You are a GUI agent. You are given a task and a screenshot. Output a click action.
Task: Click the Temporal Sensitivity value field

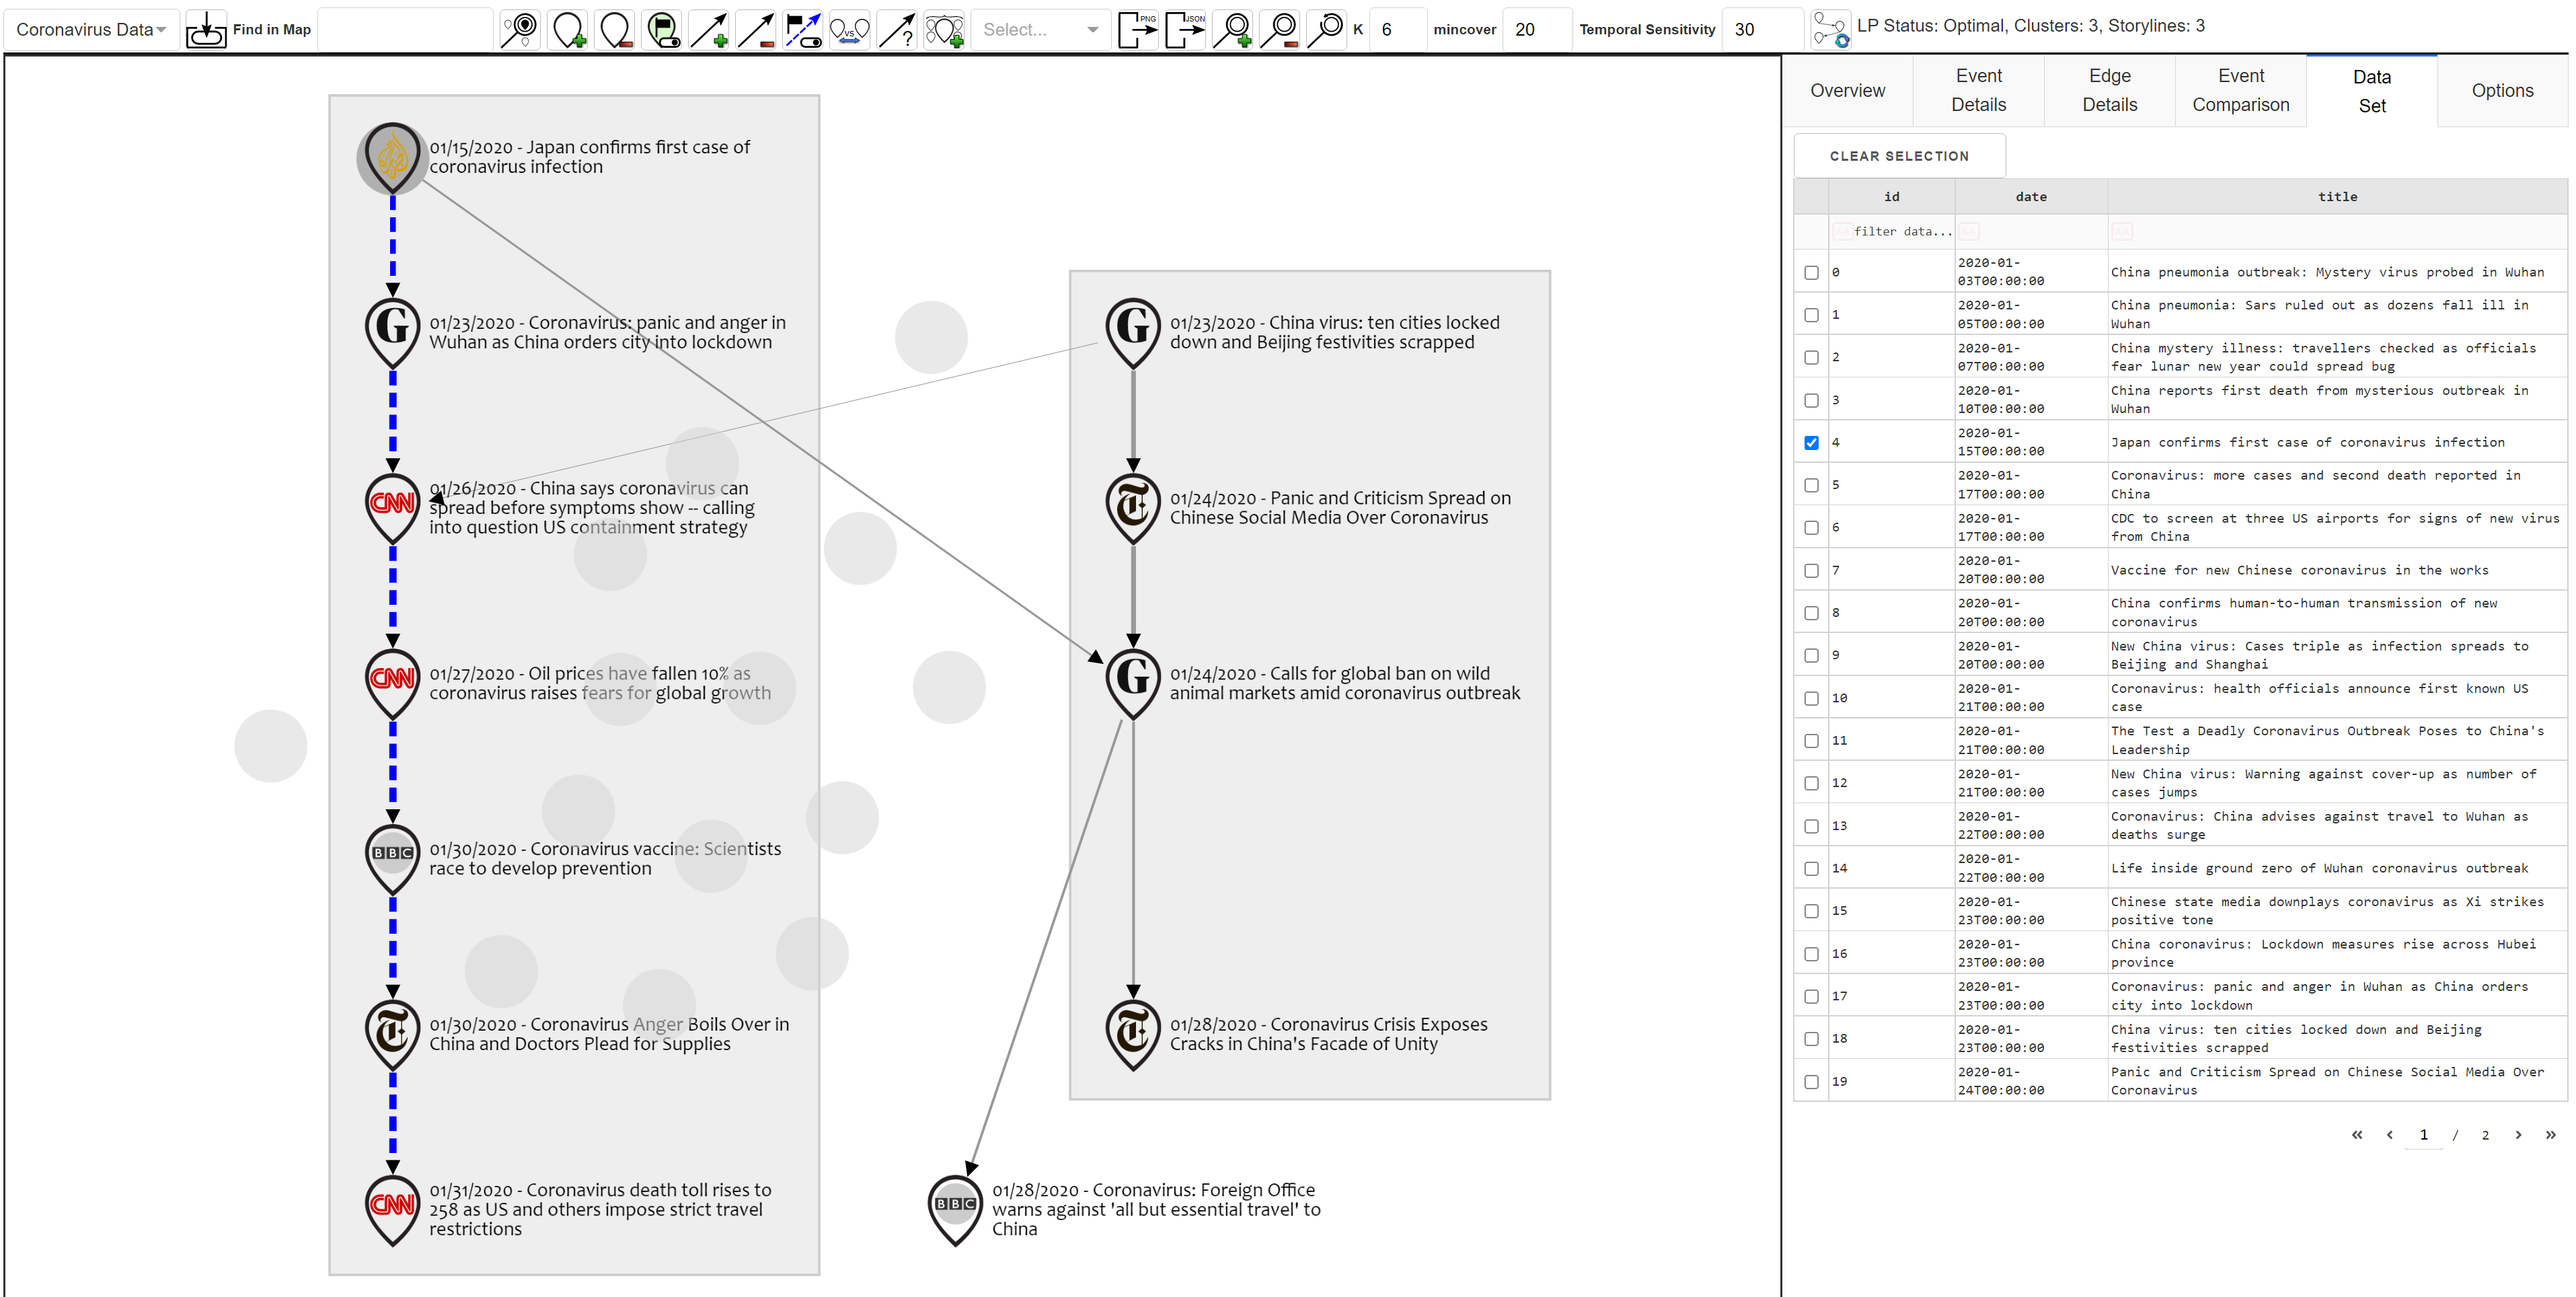(1763, 29)
